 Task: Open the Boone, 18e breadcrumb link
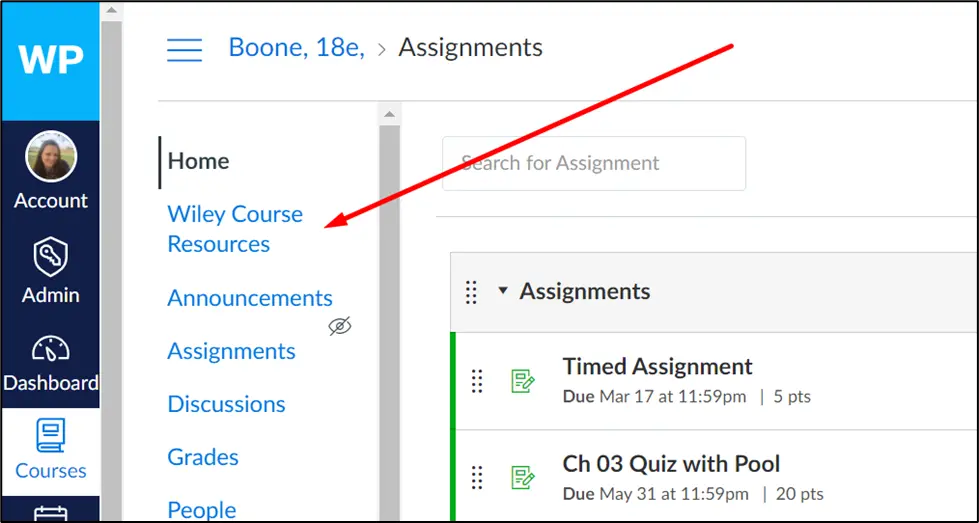coord(296,47)
